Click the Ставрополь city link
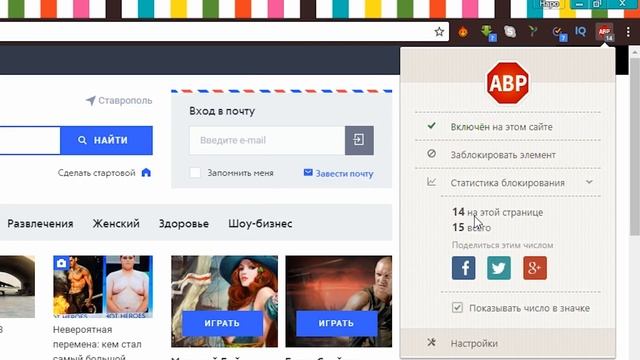Viewport: 640px width, 360px height. tap(125, 100)
